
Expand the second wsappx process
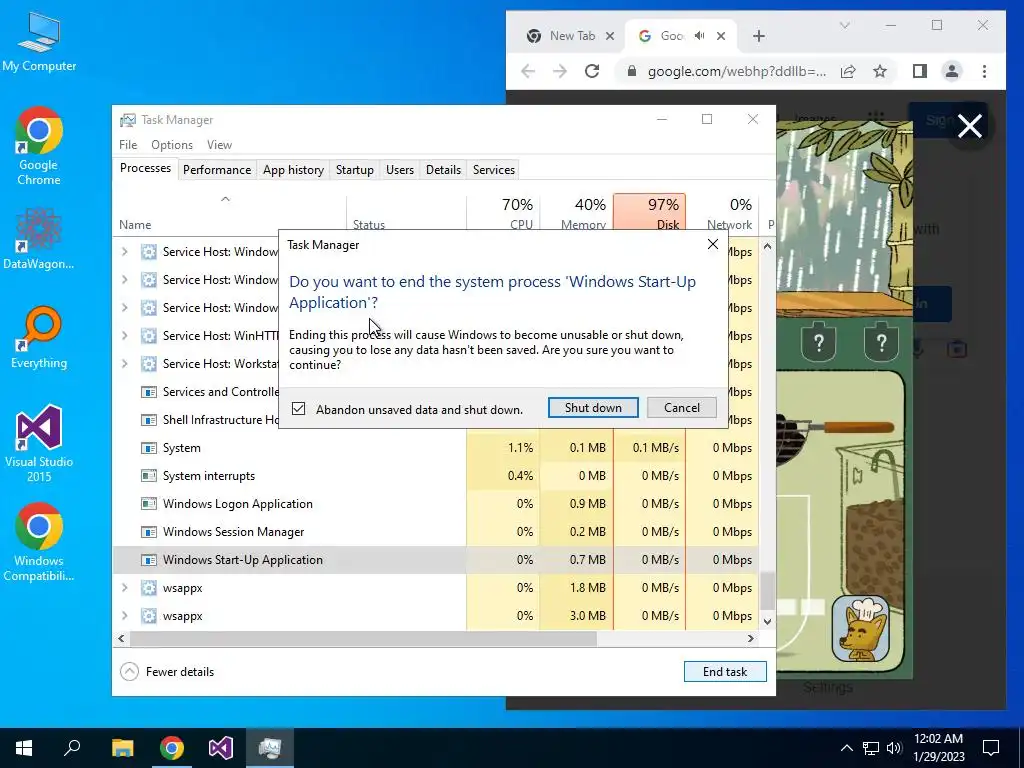point(125,616)
